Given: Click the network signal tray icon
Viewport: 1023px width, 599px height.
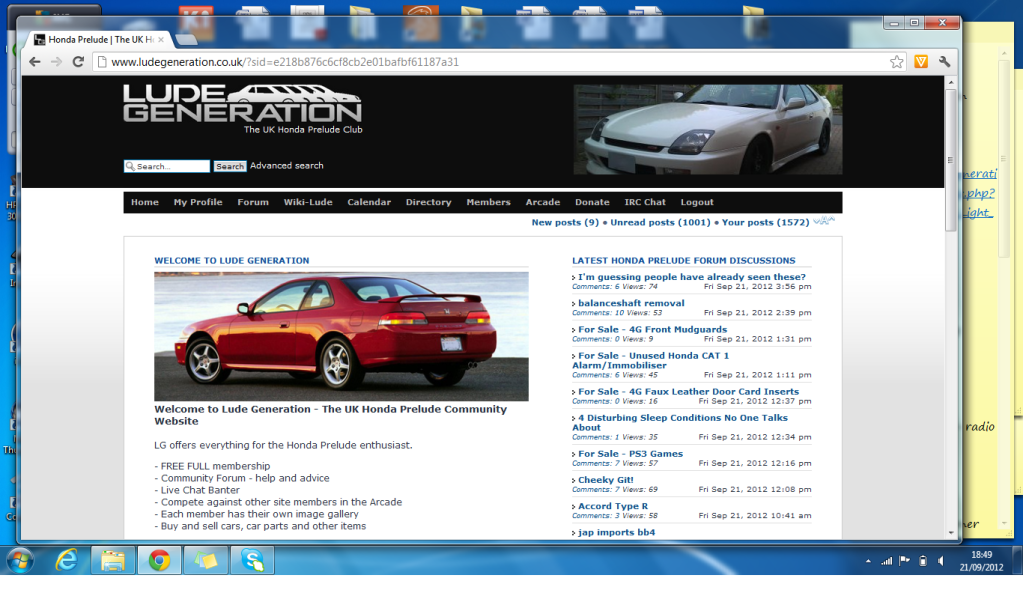Looking at the screenshot, I should coord(887,561).
